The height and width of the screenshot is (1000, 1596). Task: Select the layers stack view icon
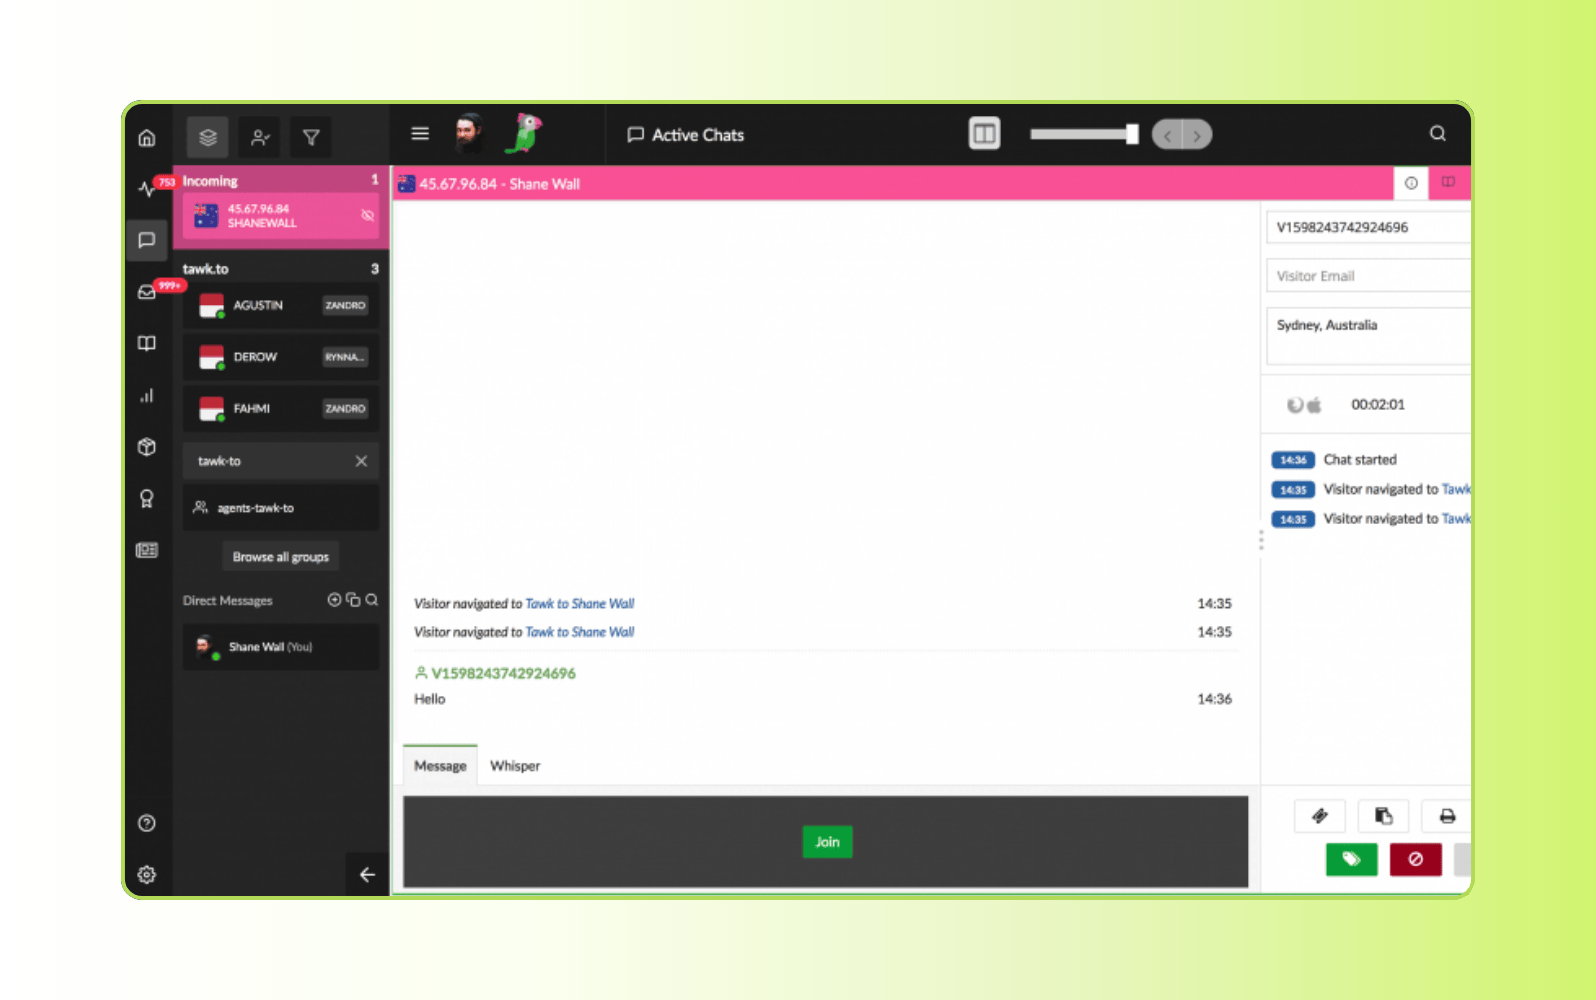click(x=208, y=137)
